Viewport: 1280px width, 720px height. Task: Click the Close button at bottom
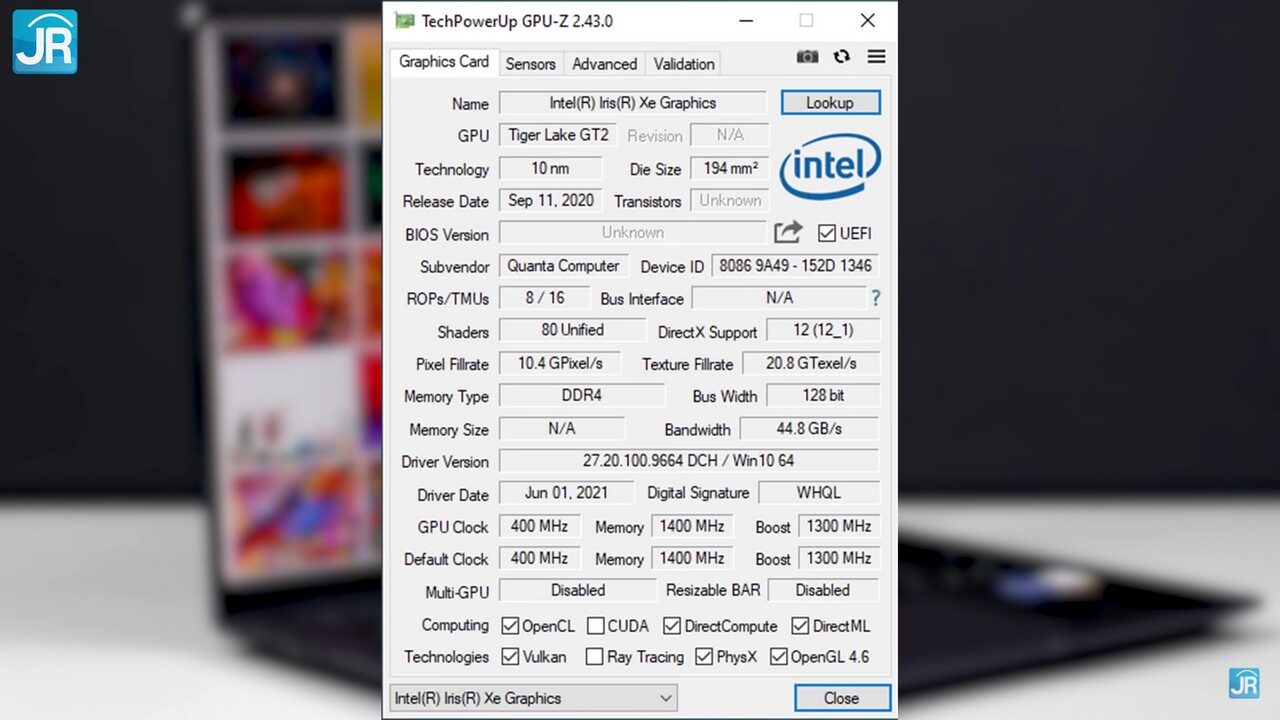click(x=841, y=698)
